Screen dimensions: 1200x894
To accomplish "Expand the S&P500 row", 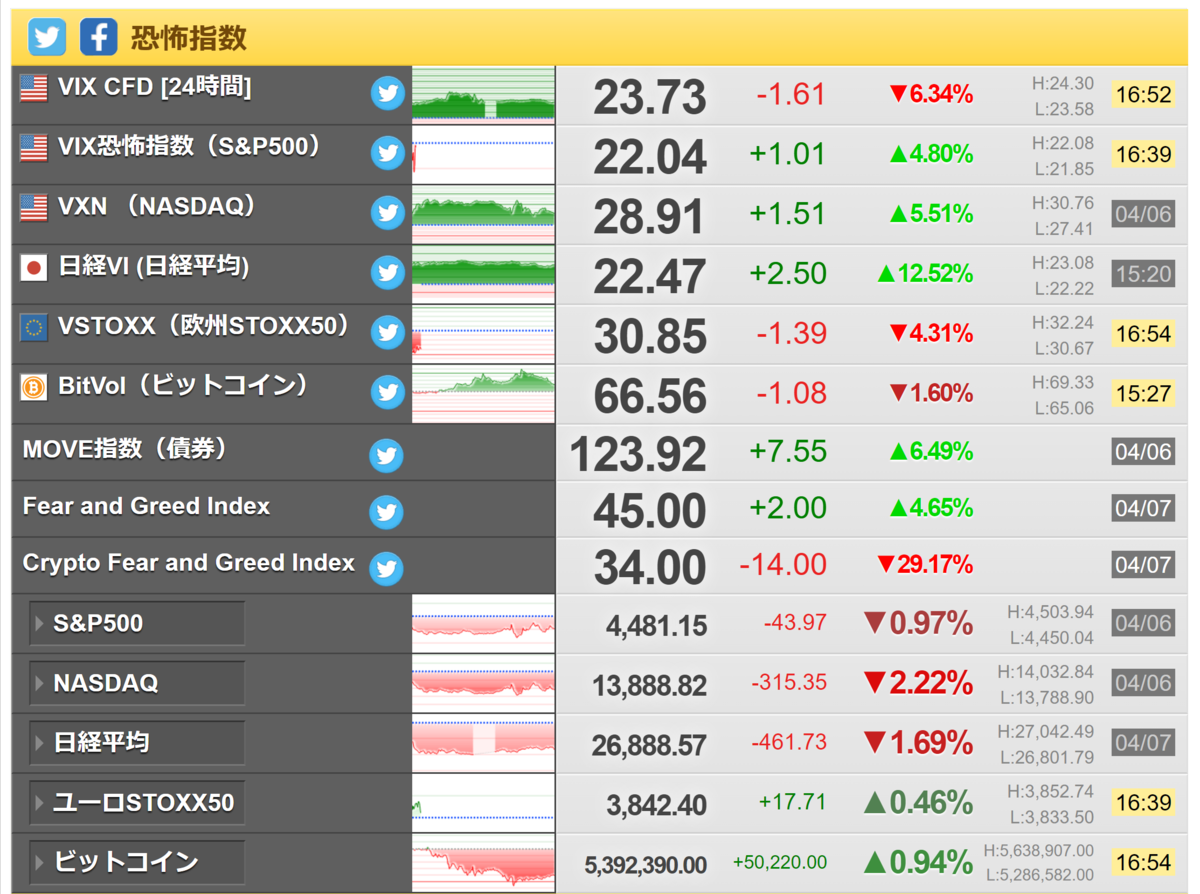I will pos(137,623).
